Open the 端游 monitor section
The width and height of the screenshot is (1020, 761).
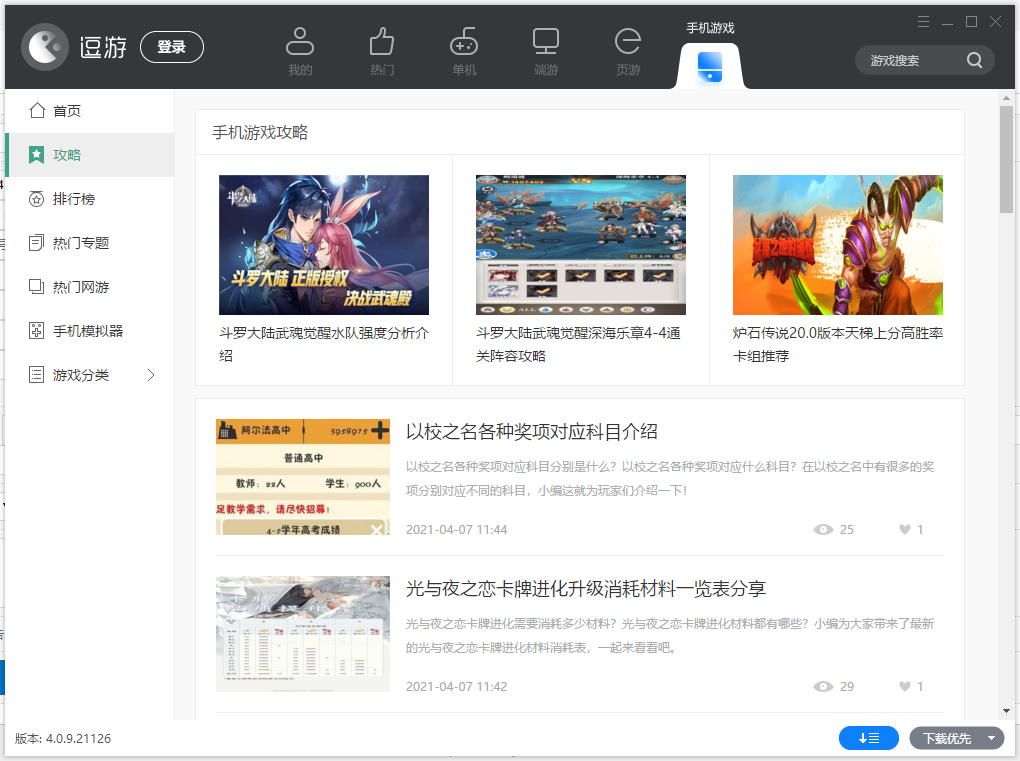pos(546,51)
